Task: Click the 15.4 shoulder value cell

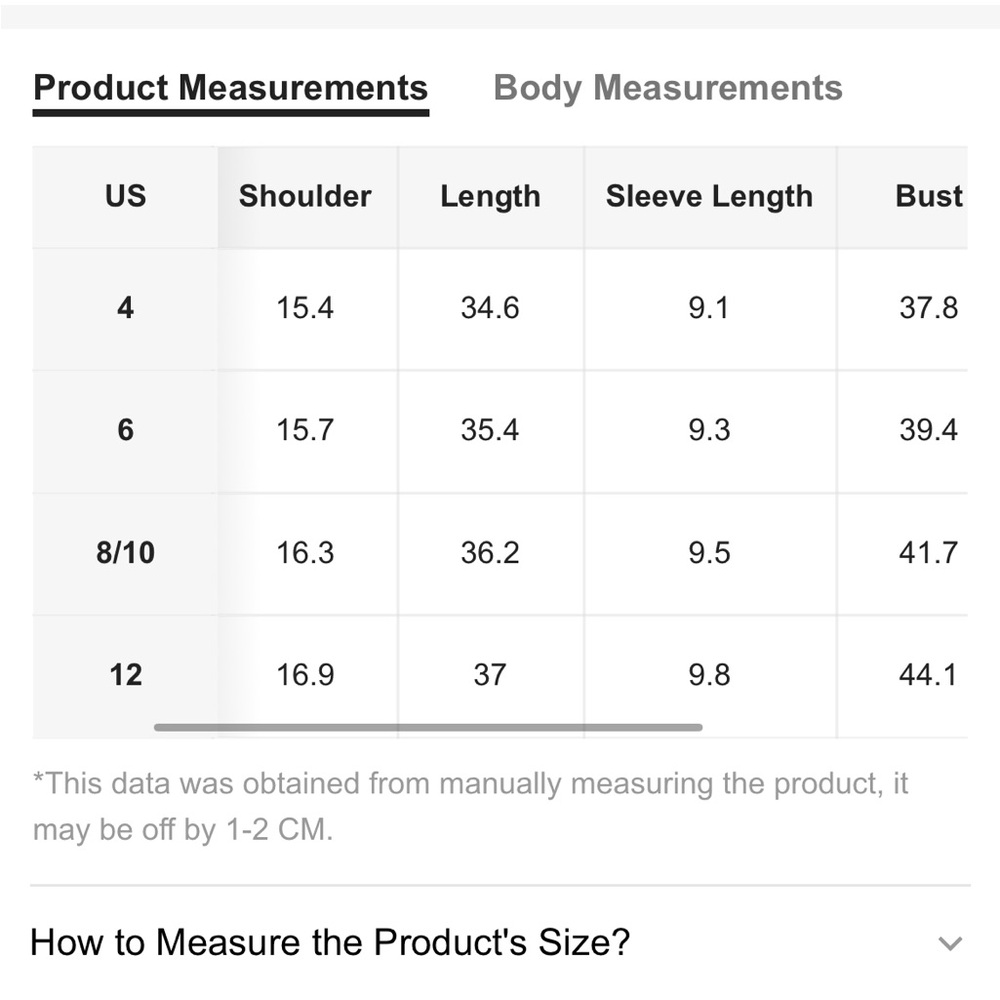Action: click(x=305, y=308)
